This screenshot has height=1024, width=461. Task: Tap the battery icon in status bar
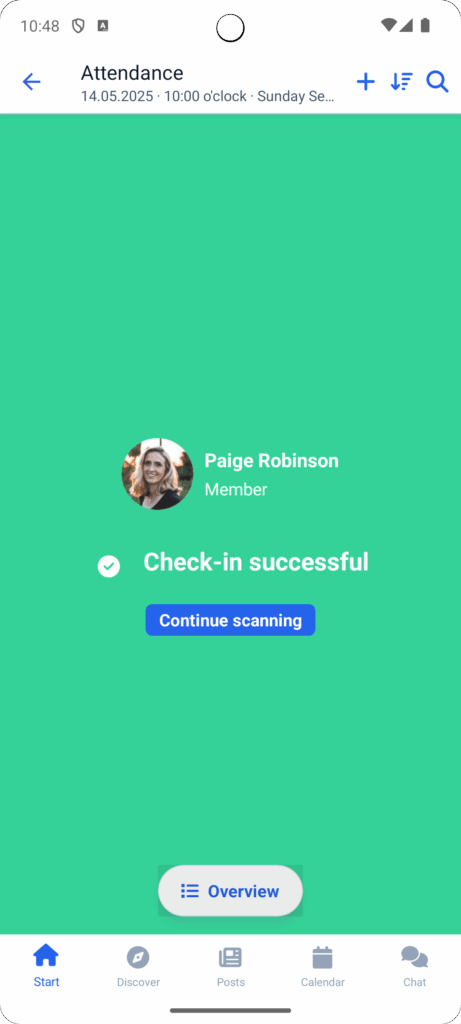coord(425,25)
